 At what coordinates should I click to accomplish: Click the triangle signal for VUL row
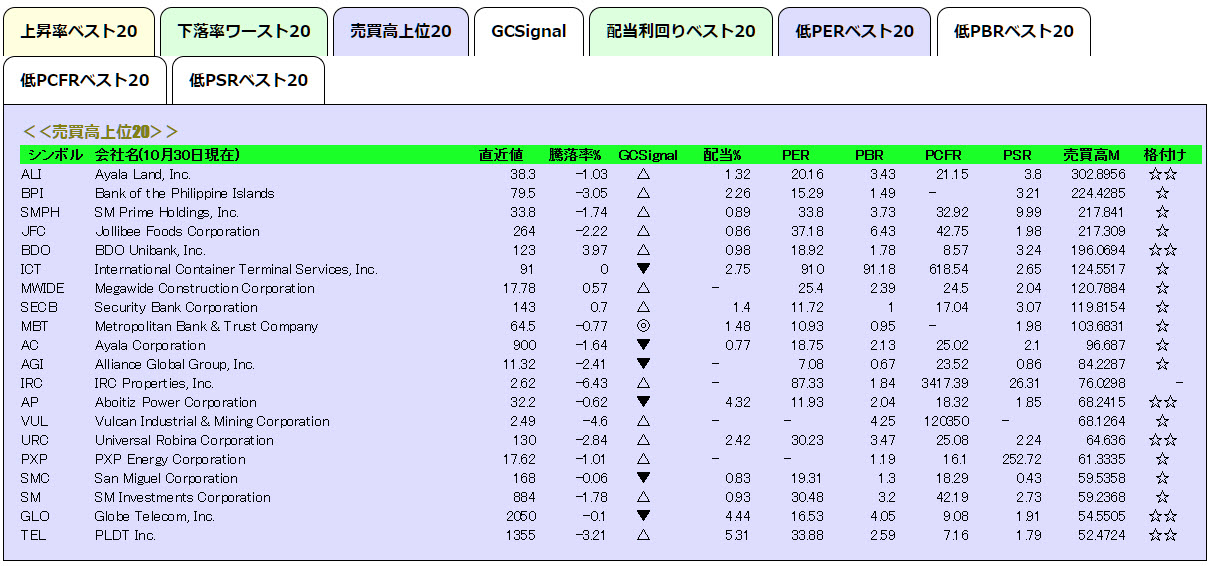point(643,421)
